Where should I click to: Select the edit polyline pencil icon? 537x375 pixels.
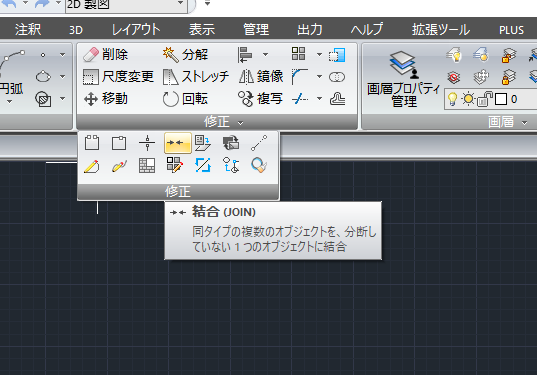pyautogui.click(x=92, y=166)
